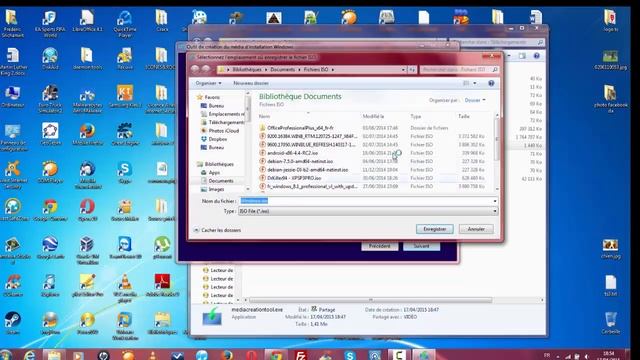Open the µTorrent desktop icon
Screen dimensions: 640x360
point(162,248)
